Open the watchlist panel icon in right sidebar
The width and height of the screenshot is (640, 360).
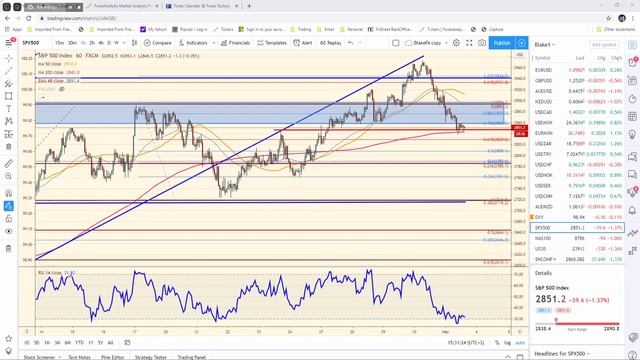(633, 45)
